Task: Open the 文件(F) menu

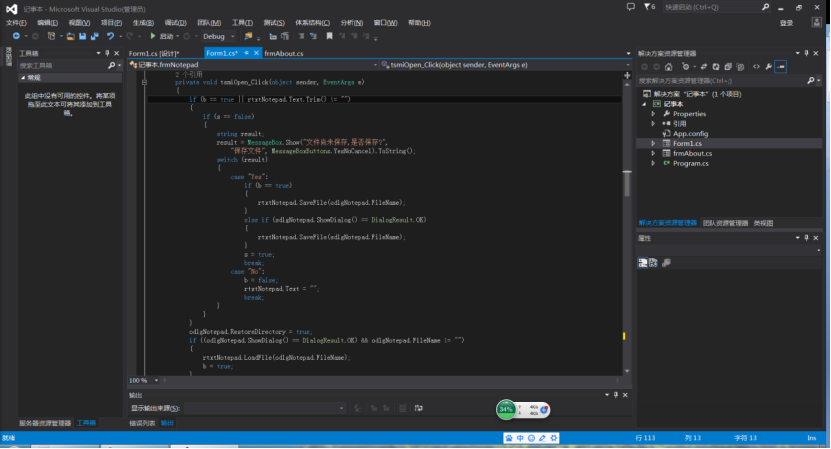Action: tap(16, 22)
